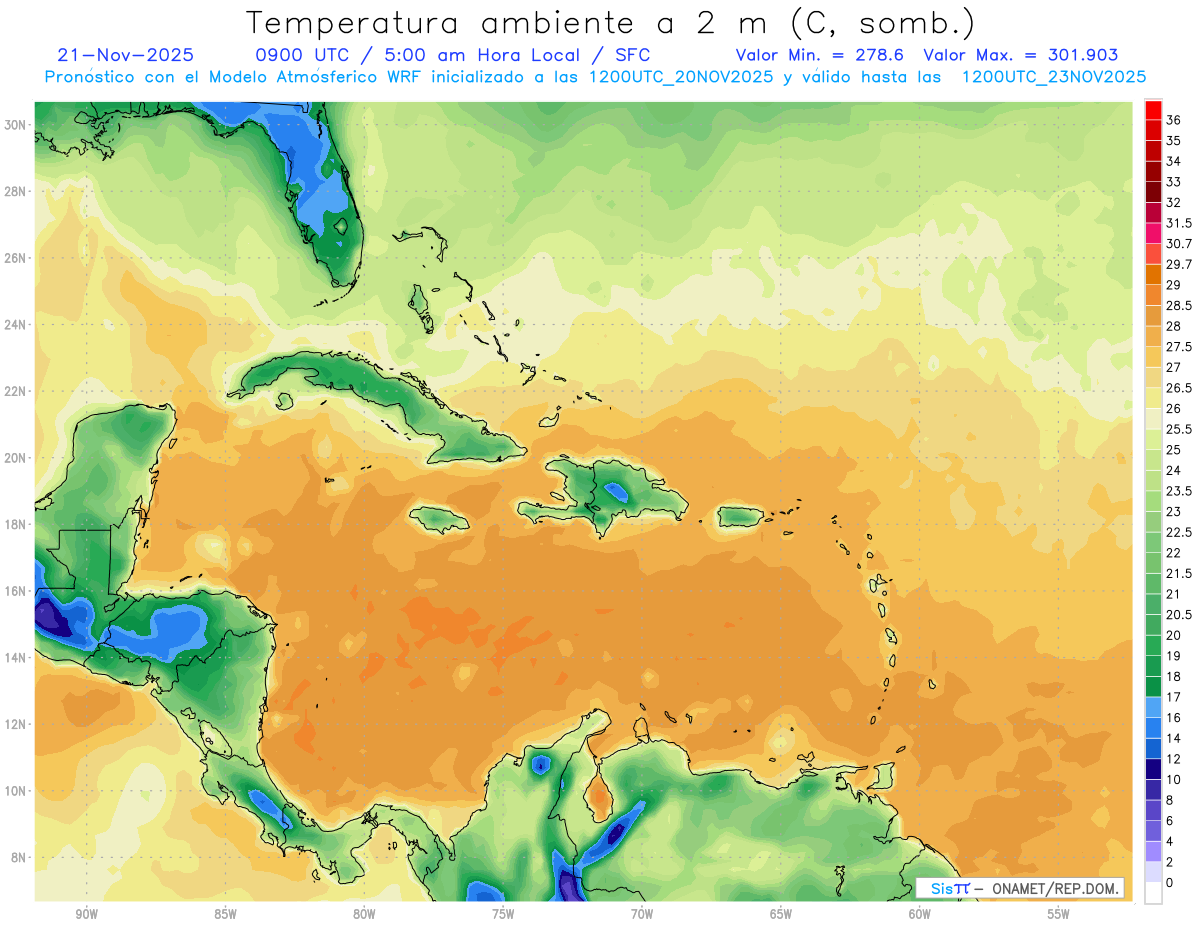Click the '8N' latitude label

click(x=19, y=857)
